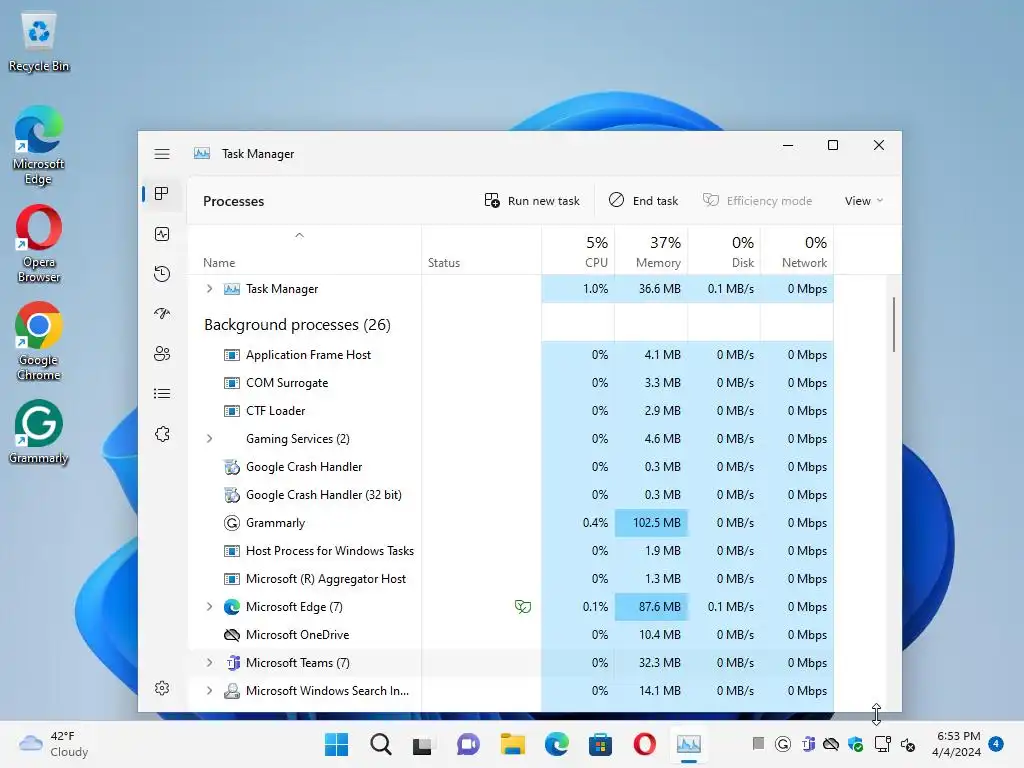Click the notification badge showing 4
Viewport: 1024px width, 768px height.
[x=996, y=744]
